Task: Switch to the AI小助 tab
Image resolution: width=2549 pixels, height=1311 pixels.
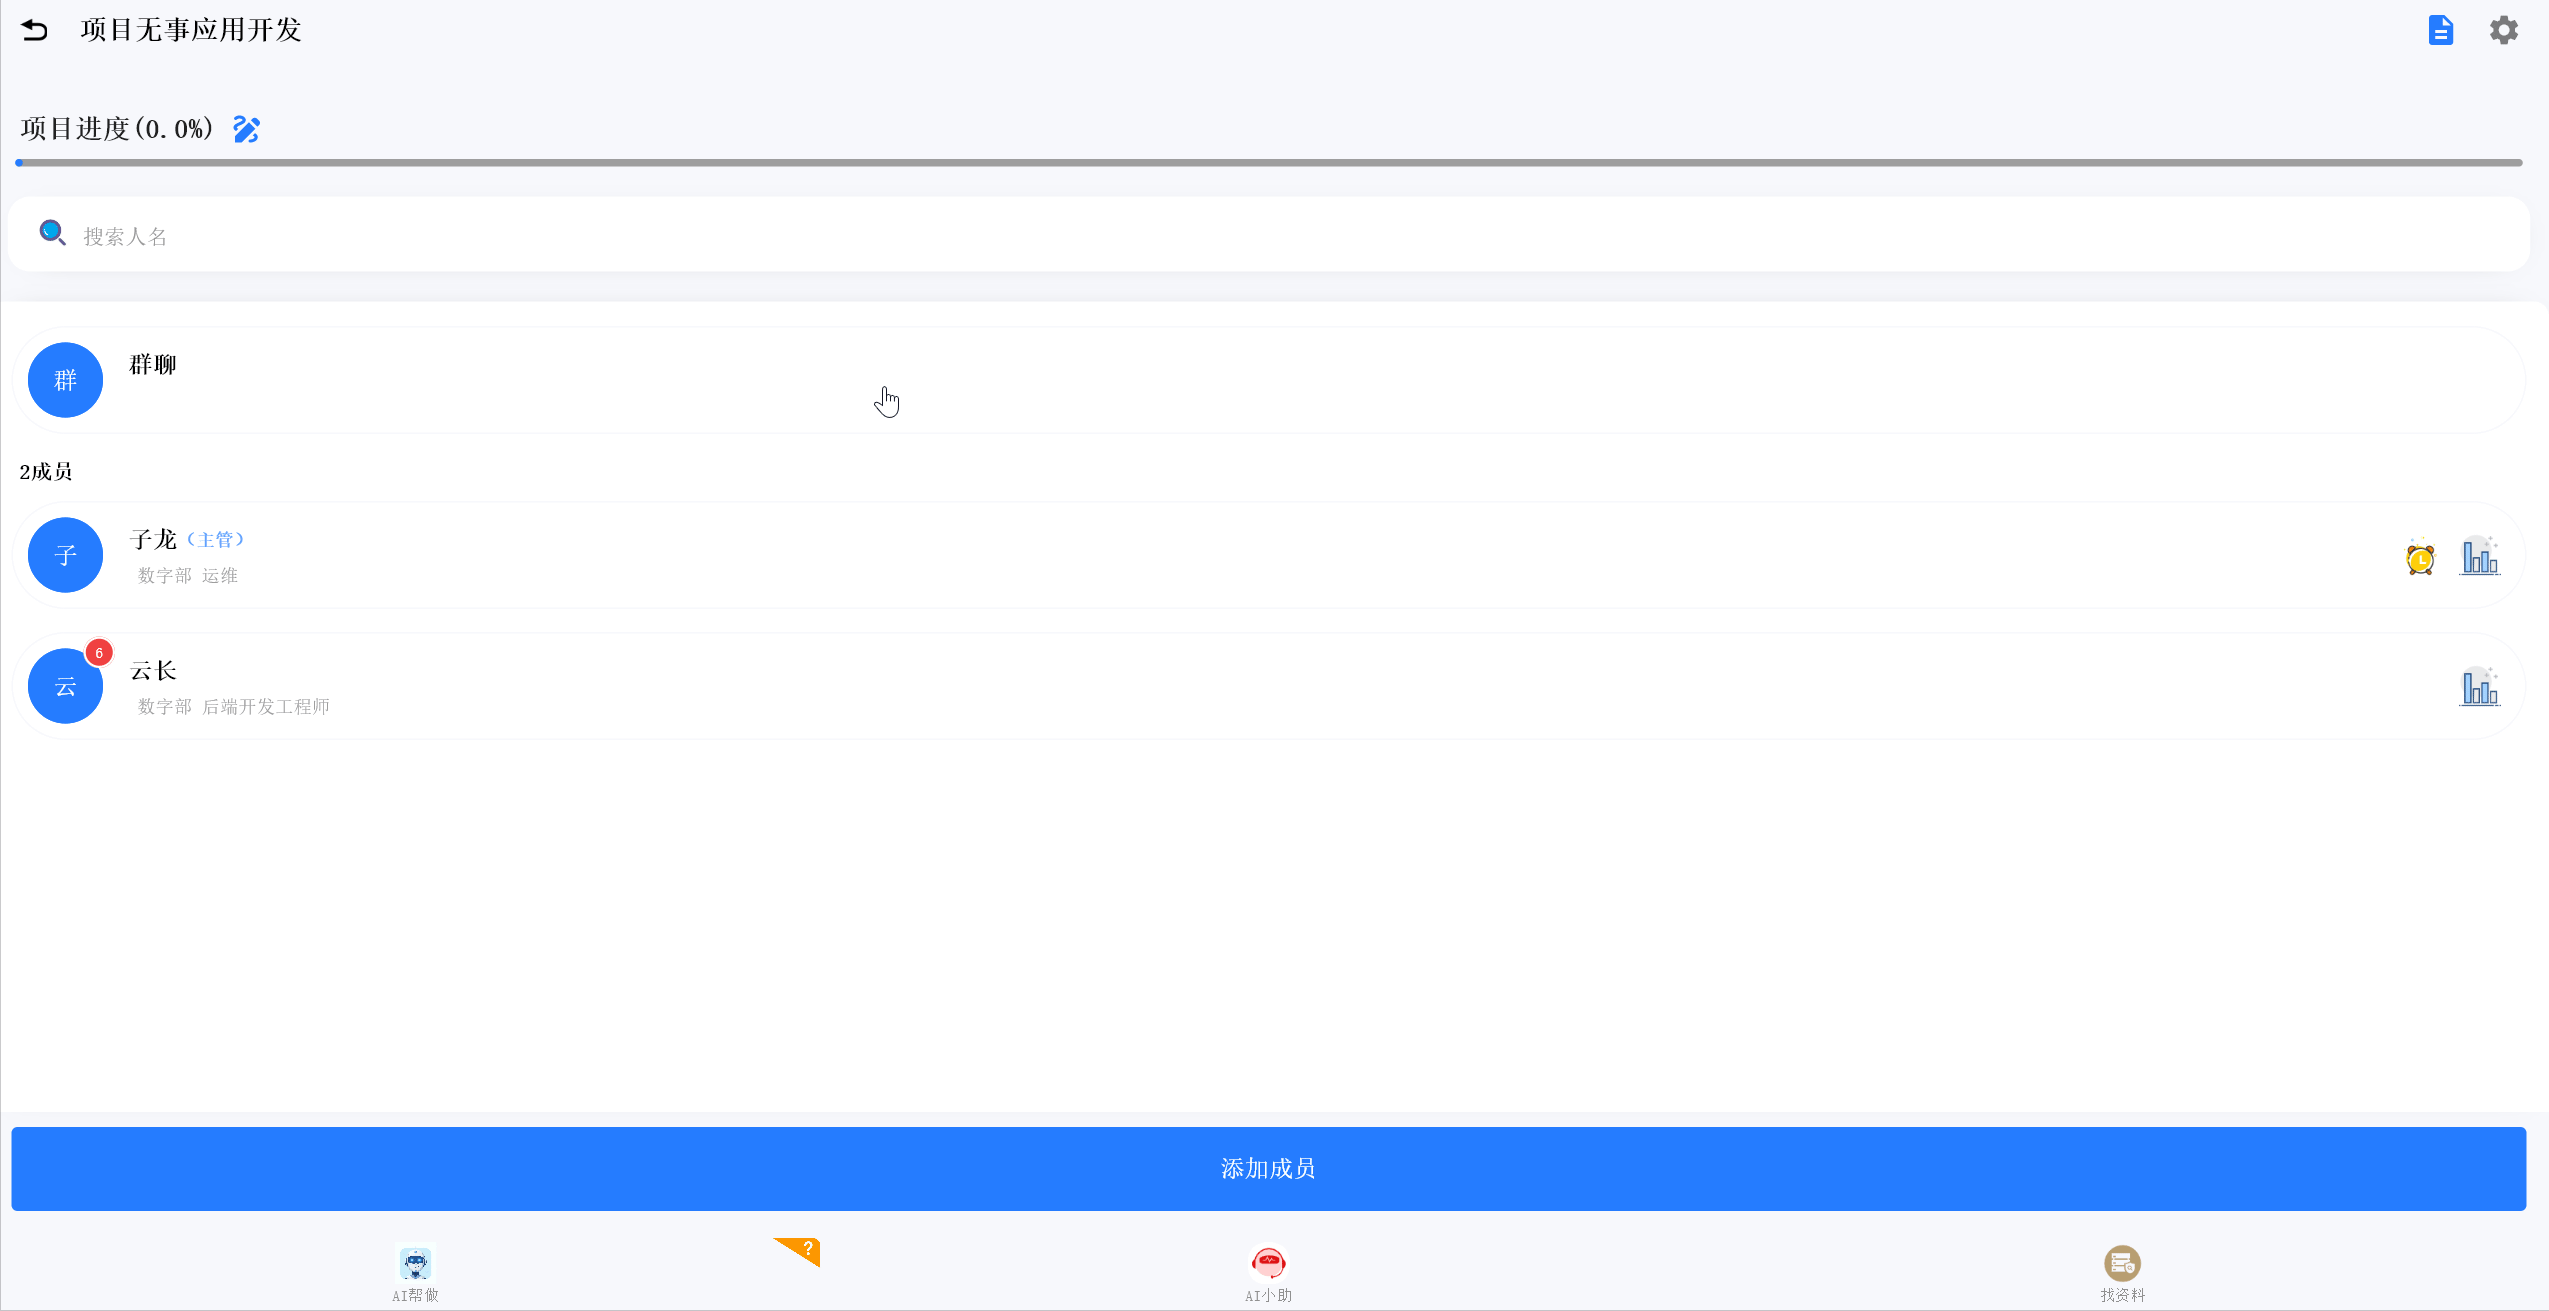Action: (x=1268, y=1272)
